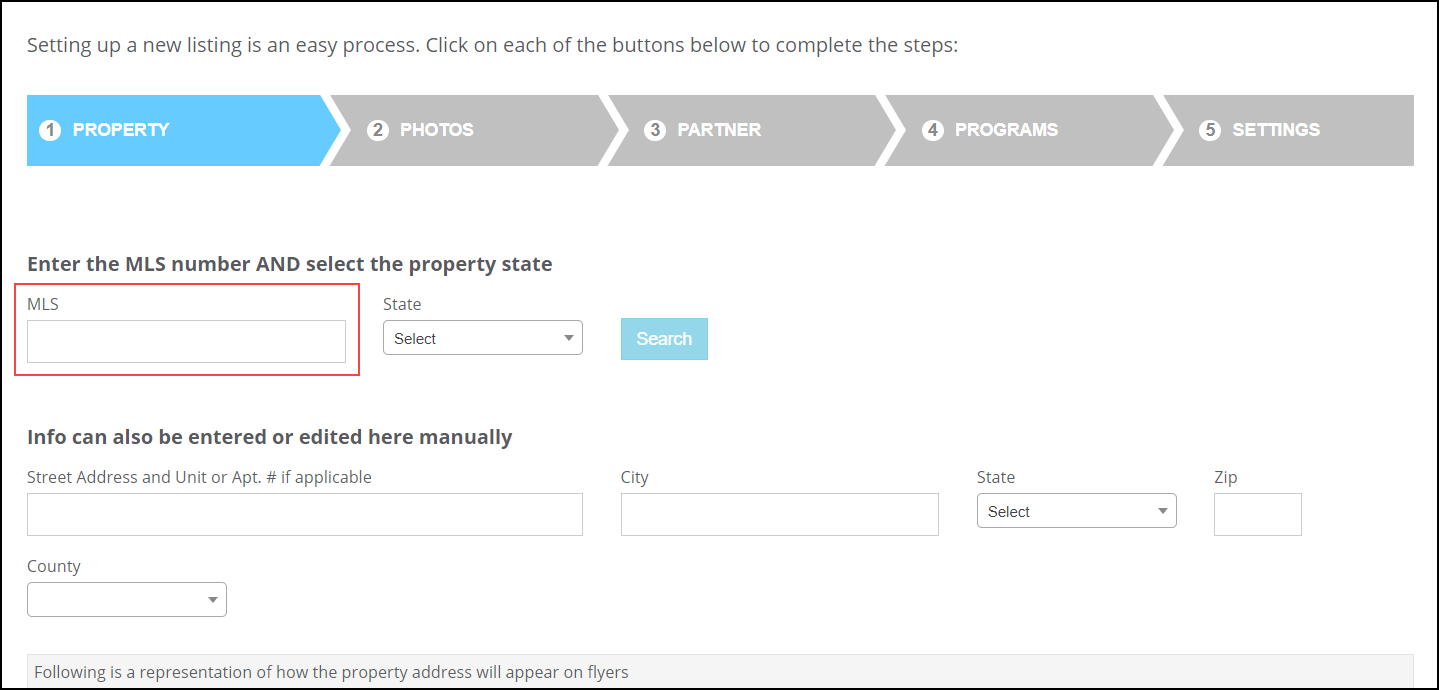Click the City text field
Viewport: 1439px width, 690px height.
click(x=780, y=514)
